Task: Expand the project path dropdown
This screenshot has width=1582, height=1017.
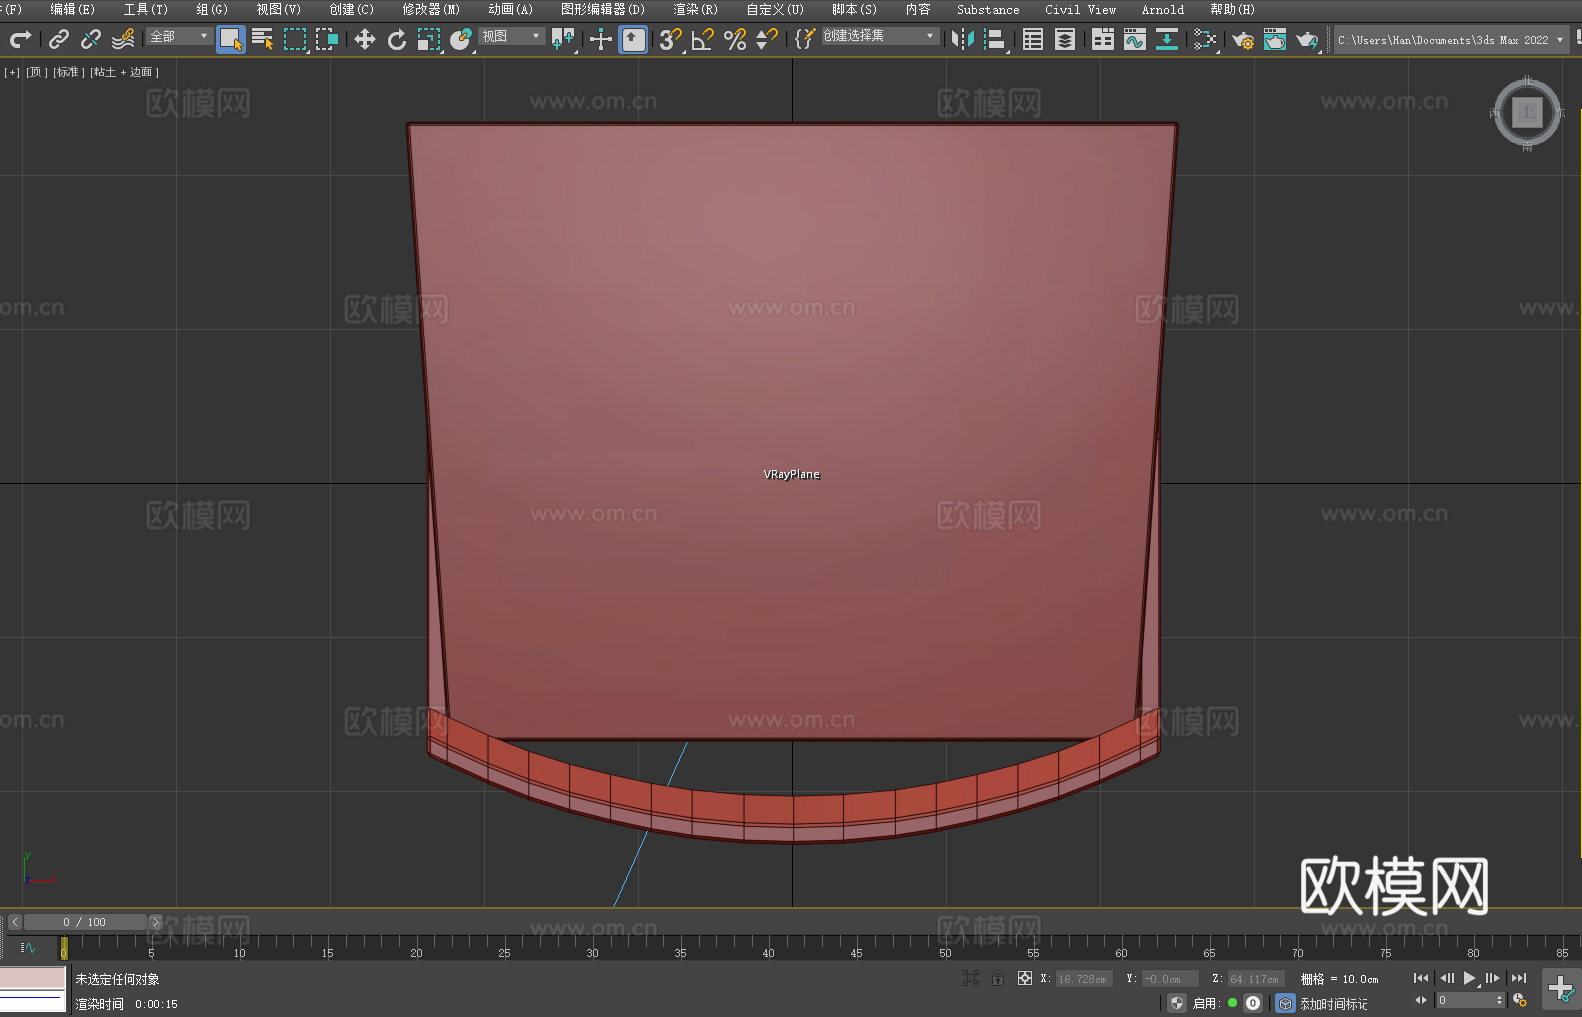Action: [1559, 40]
